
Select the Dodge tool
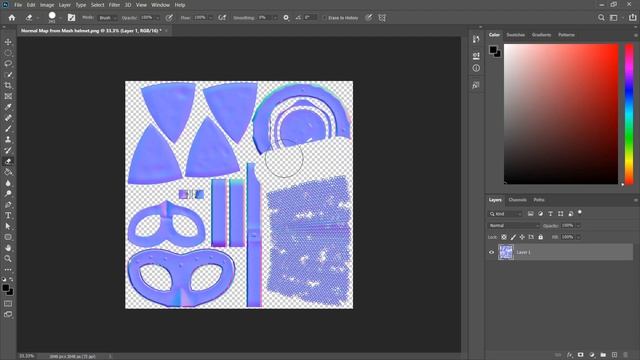click(x=8, y=193)
